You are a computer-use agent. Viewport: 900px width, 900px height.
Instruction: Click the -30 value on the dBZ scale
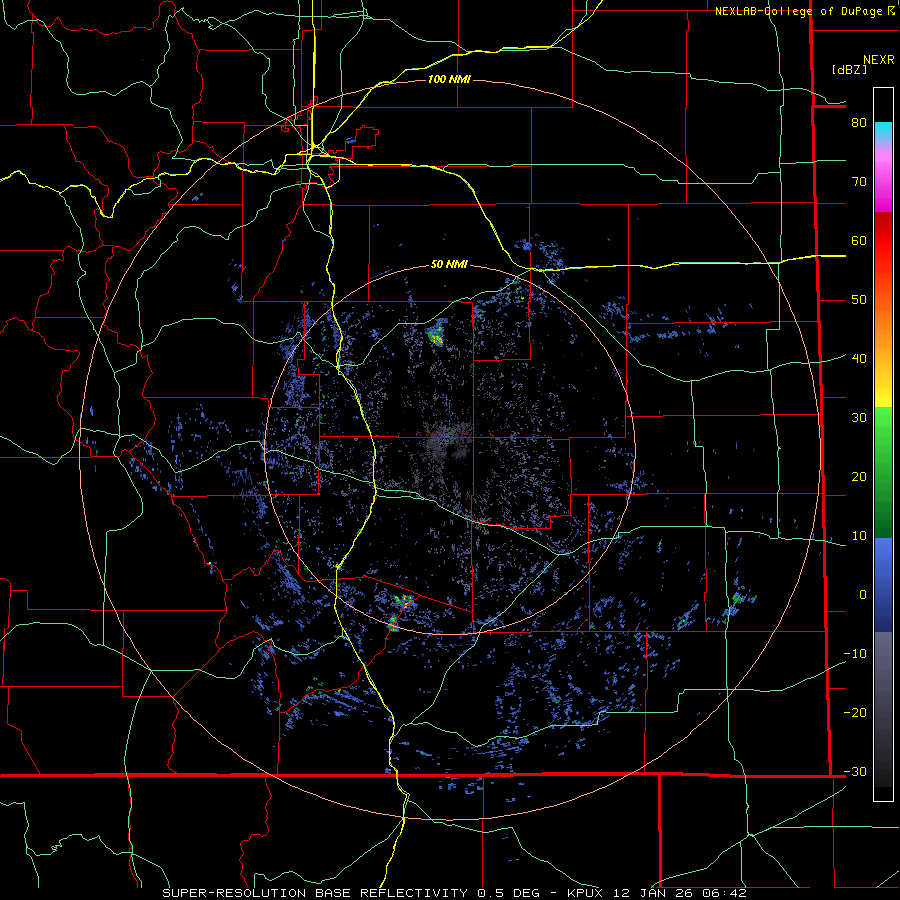pos(855,771)
